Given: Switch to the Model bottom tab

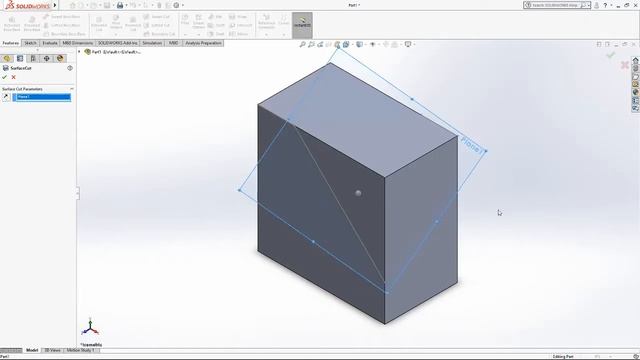Looking at the screenshot, I should tap(32, 350).
